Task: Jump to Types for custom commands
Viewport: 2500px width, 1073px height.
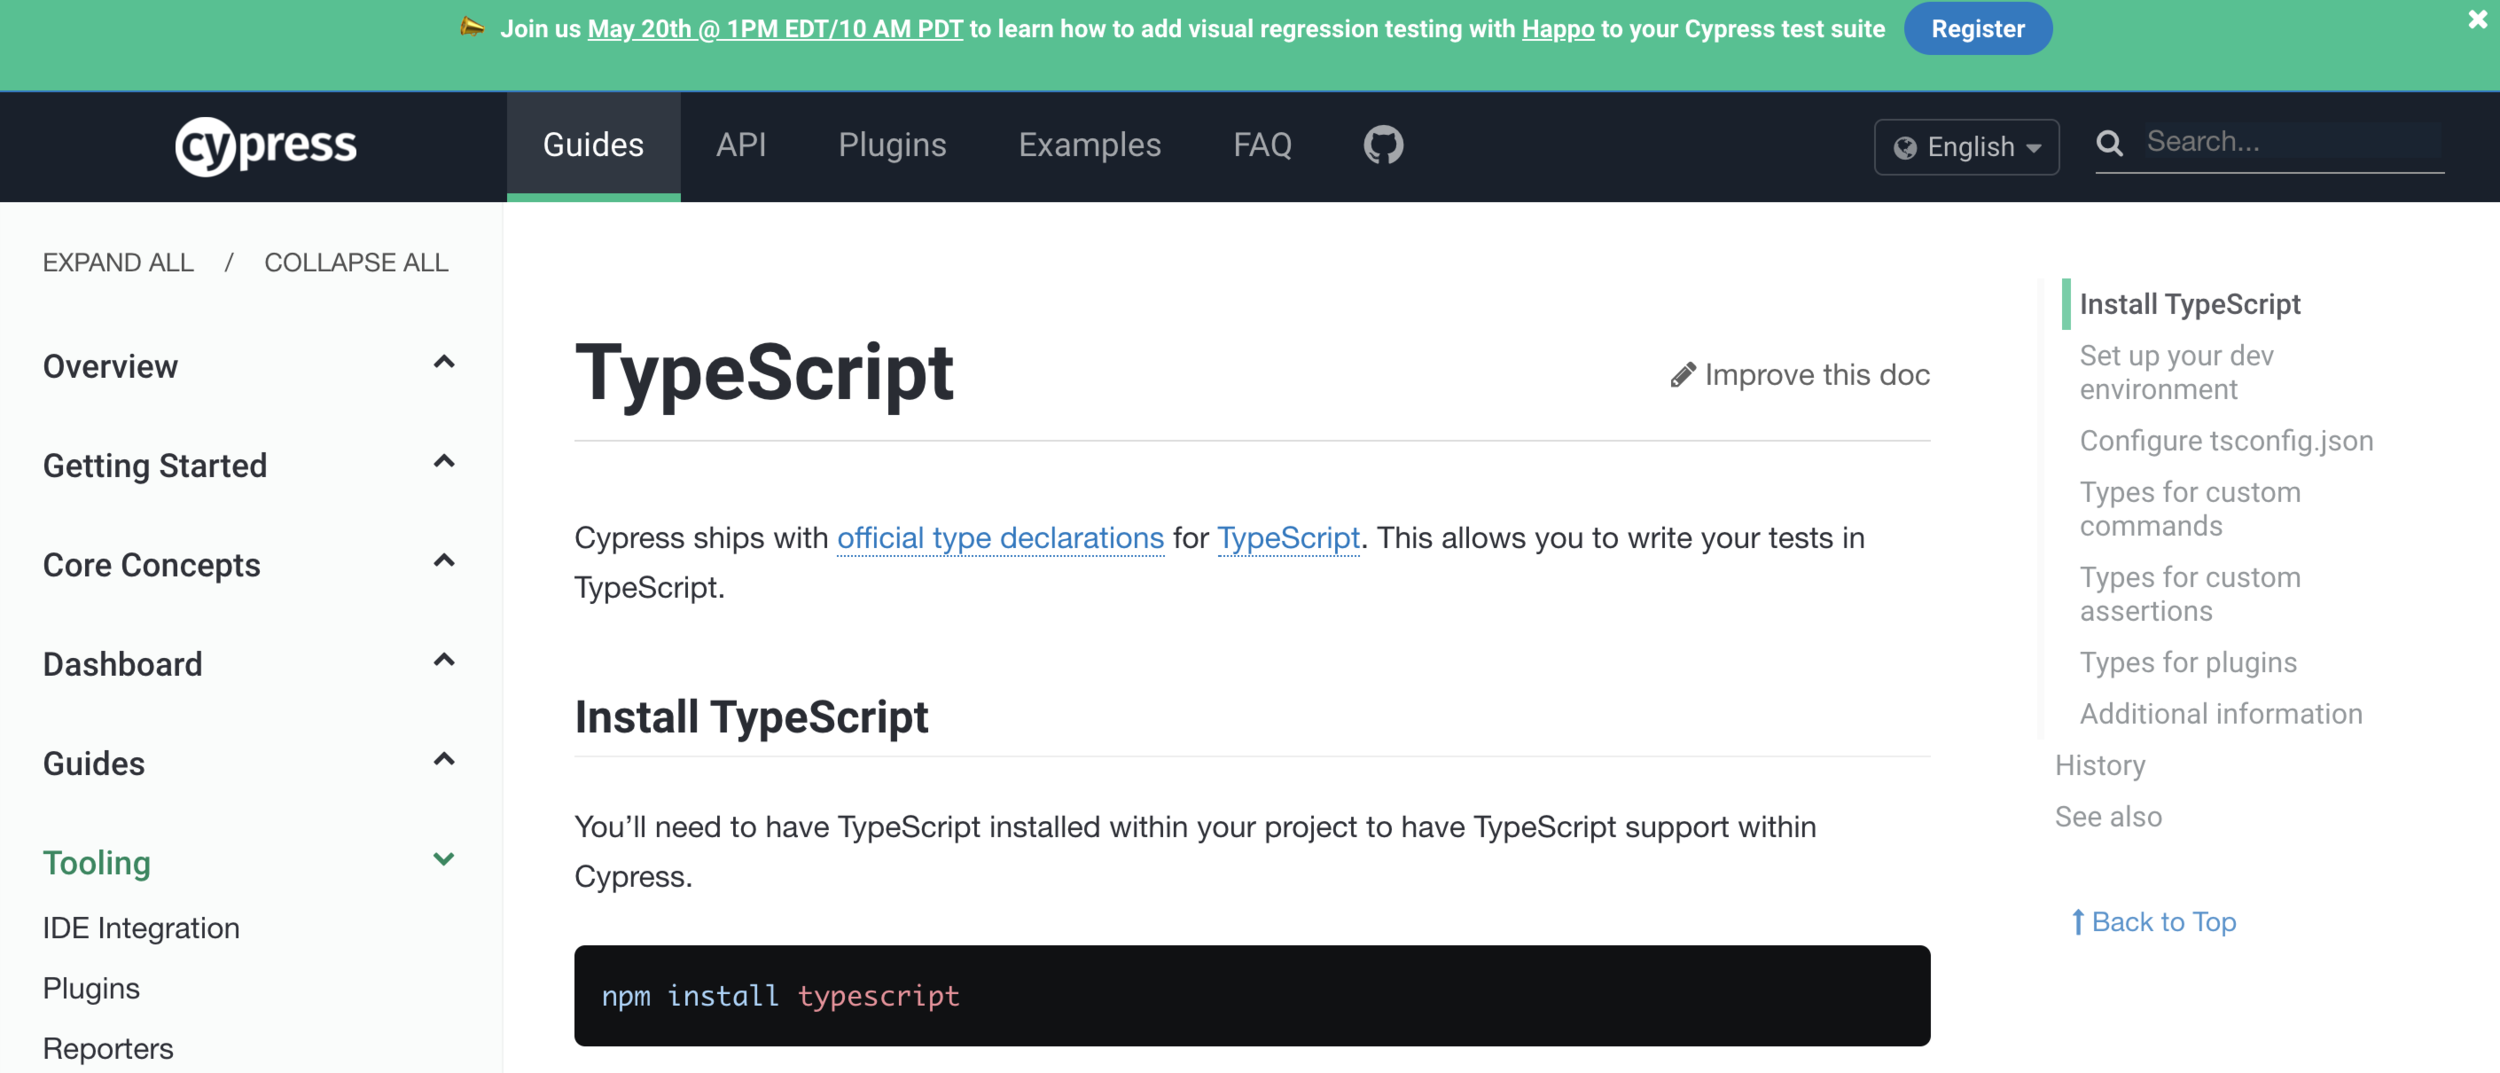Action: [2190, 509]
